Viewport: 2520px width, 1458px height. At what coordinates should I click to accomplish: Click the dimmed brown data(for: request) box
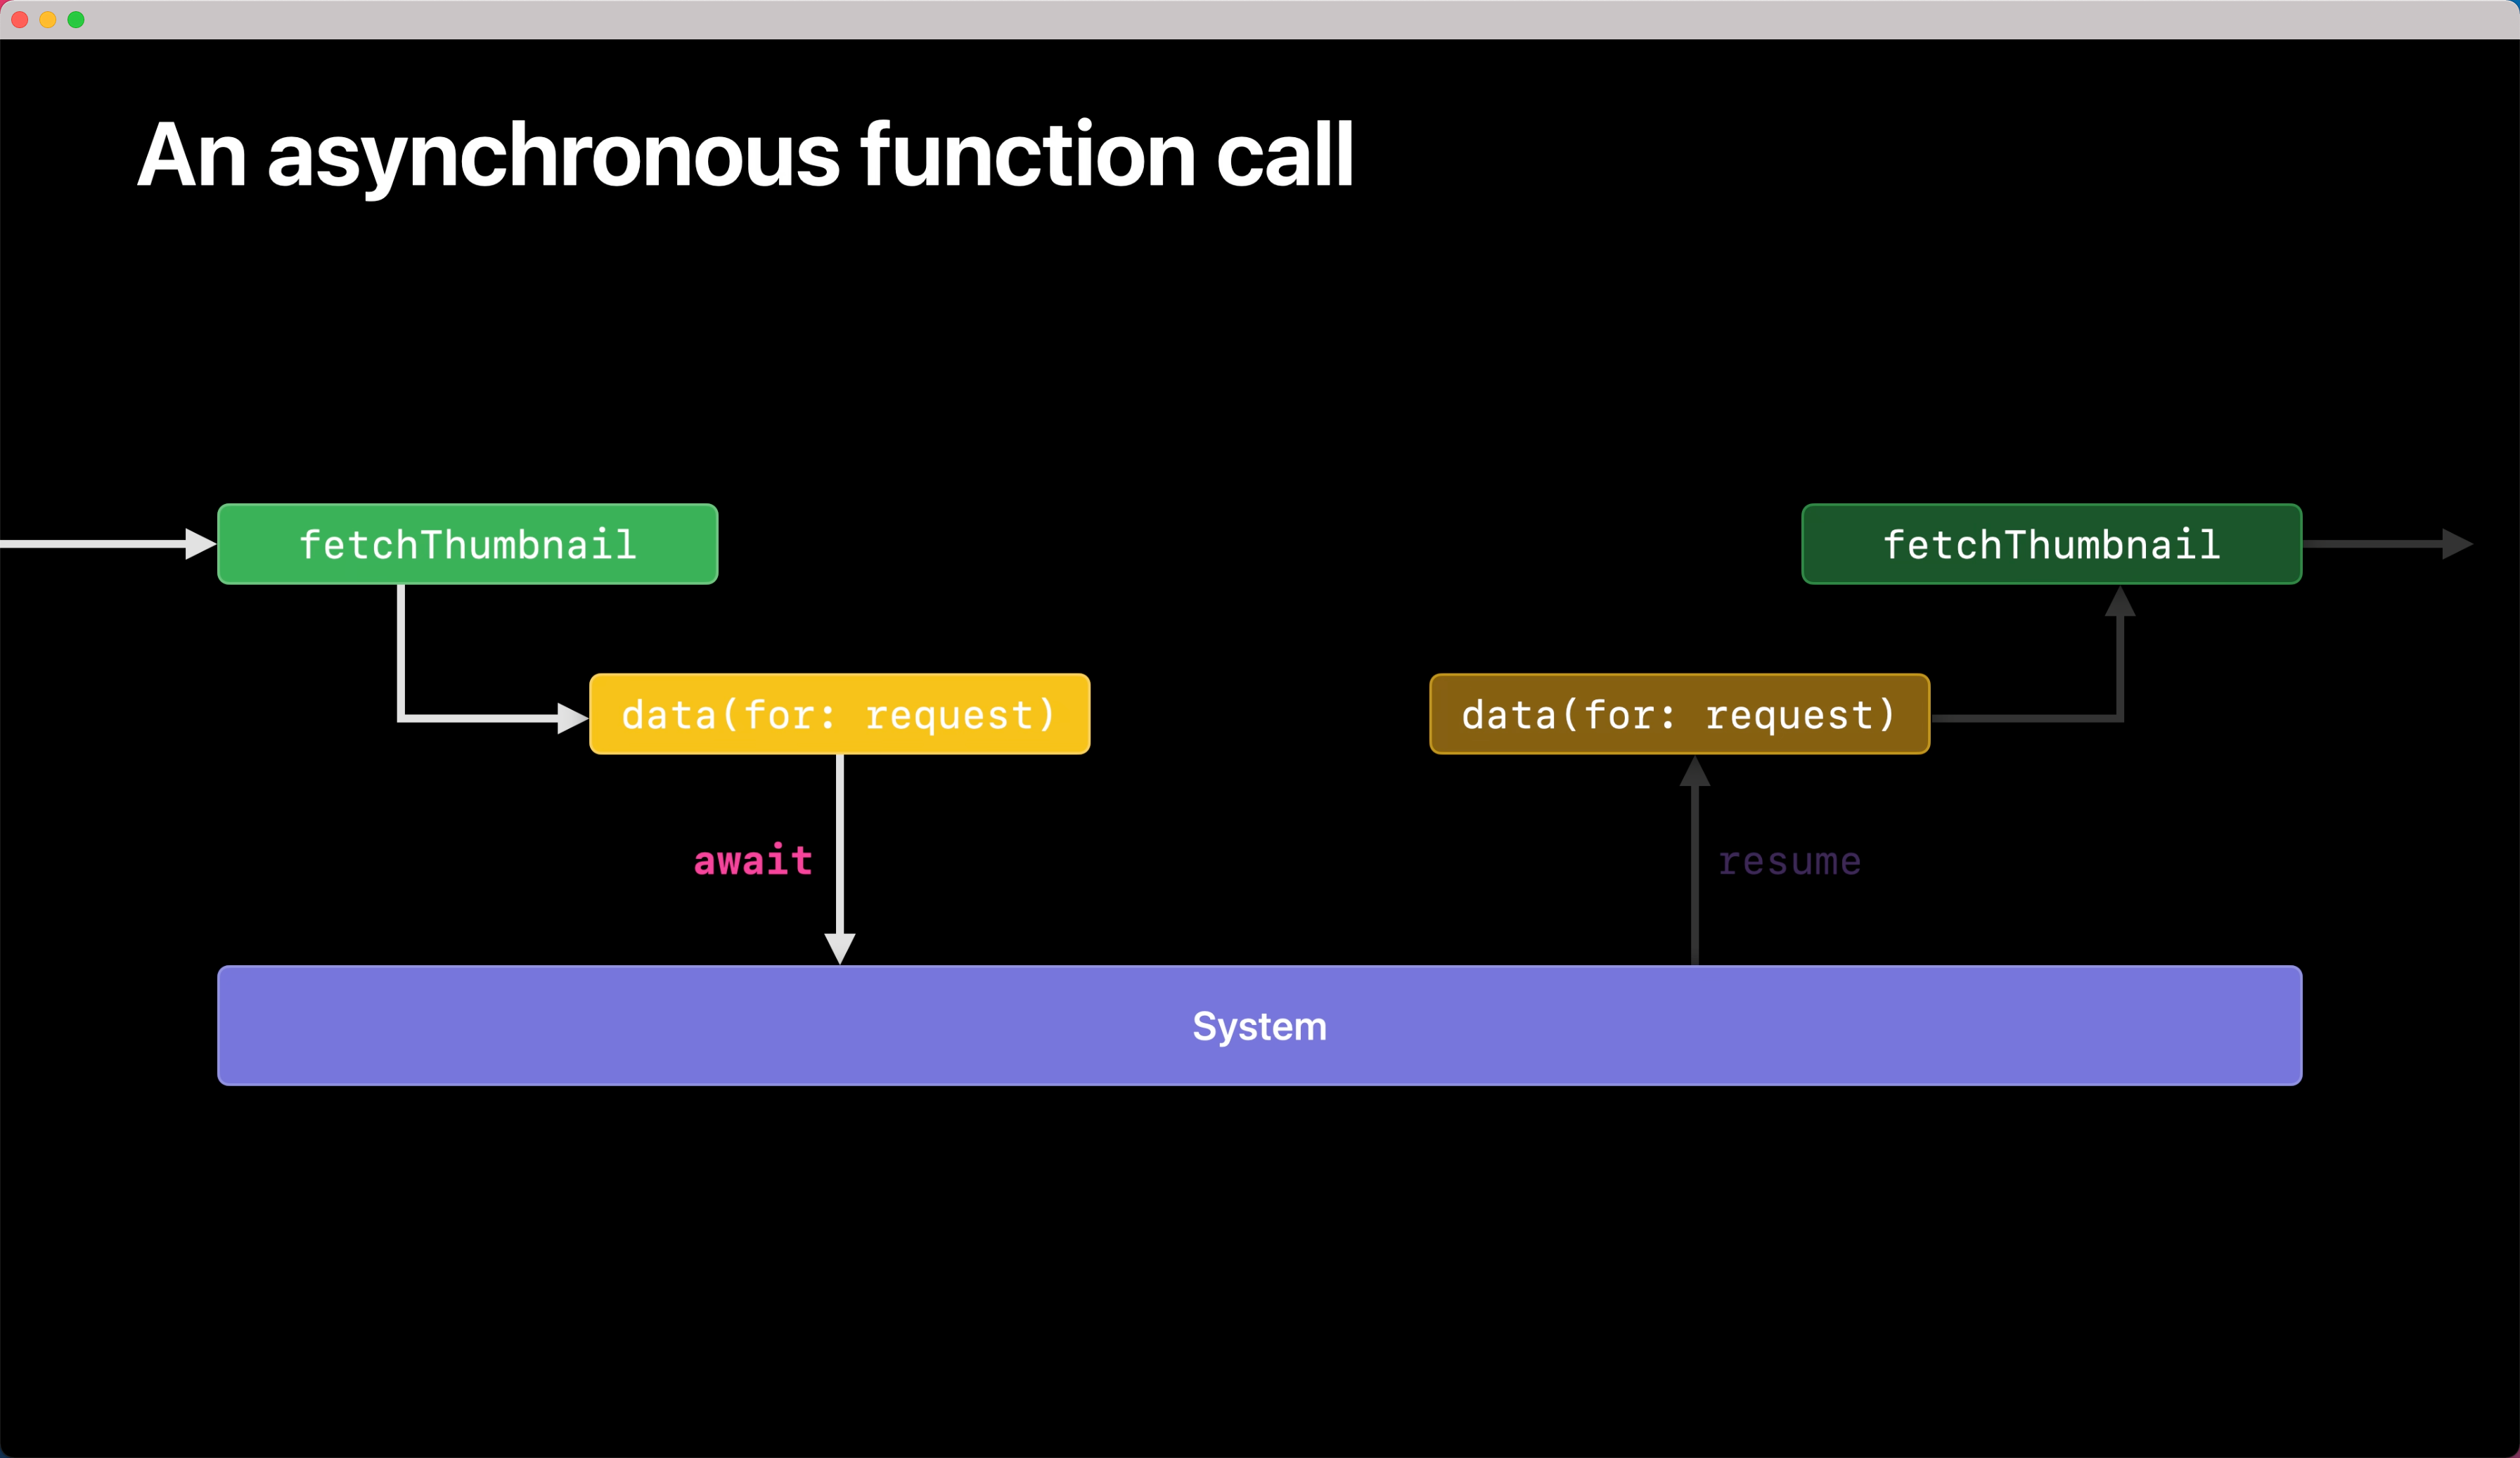tap(1680, 714)
